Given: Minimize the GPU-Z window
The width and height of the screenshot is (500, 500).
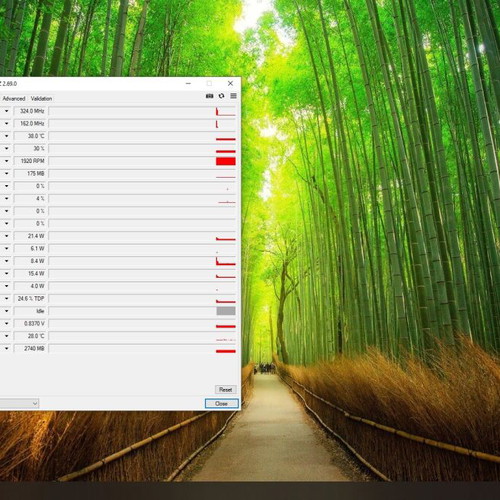Looking at the screenshot, I should click(188, 83).
